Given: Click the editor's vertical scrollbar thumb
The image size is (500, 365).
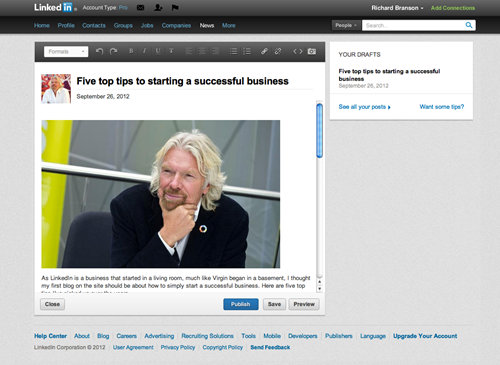Looking at the screenshot, I should point(319,130).
